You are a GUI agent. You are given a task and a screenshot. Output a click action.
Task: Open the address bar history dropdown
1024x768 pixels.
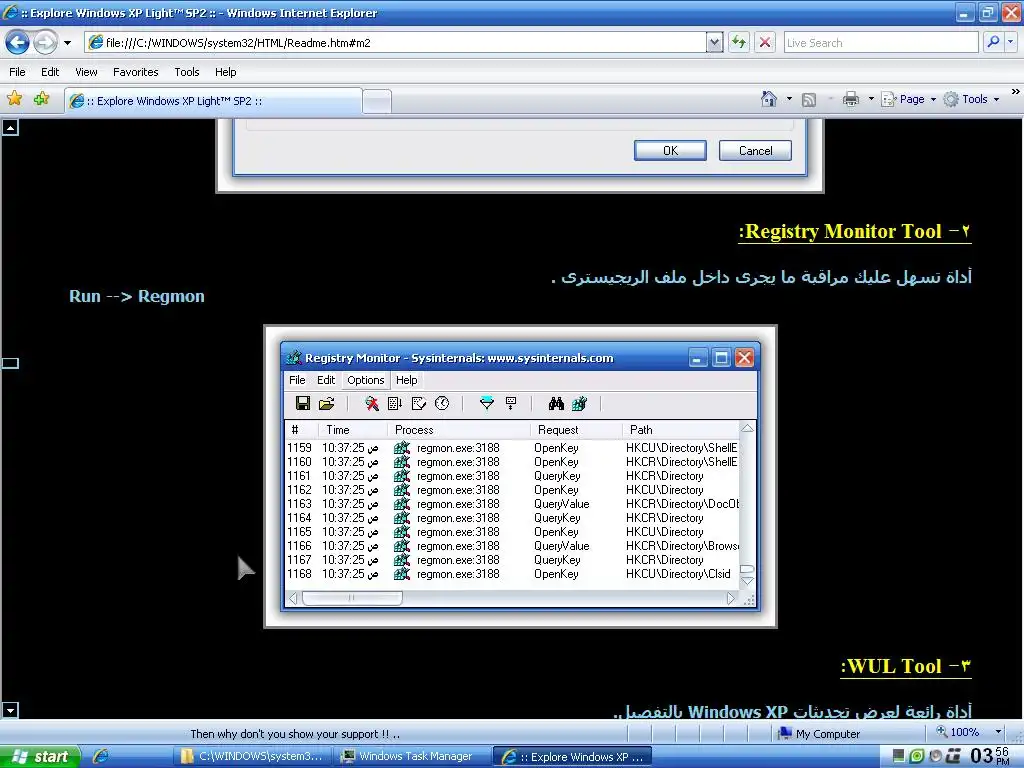tap(714, 43)
